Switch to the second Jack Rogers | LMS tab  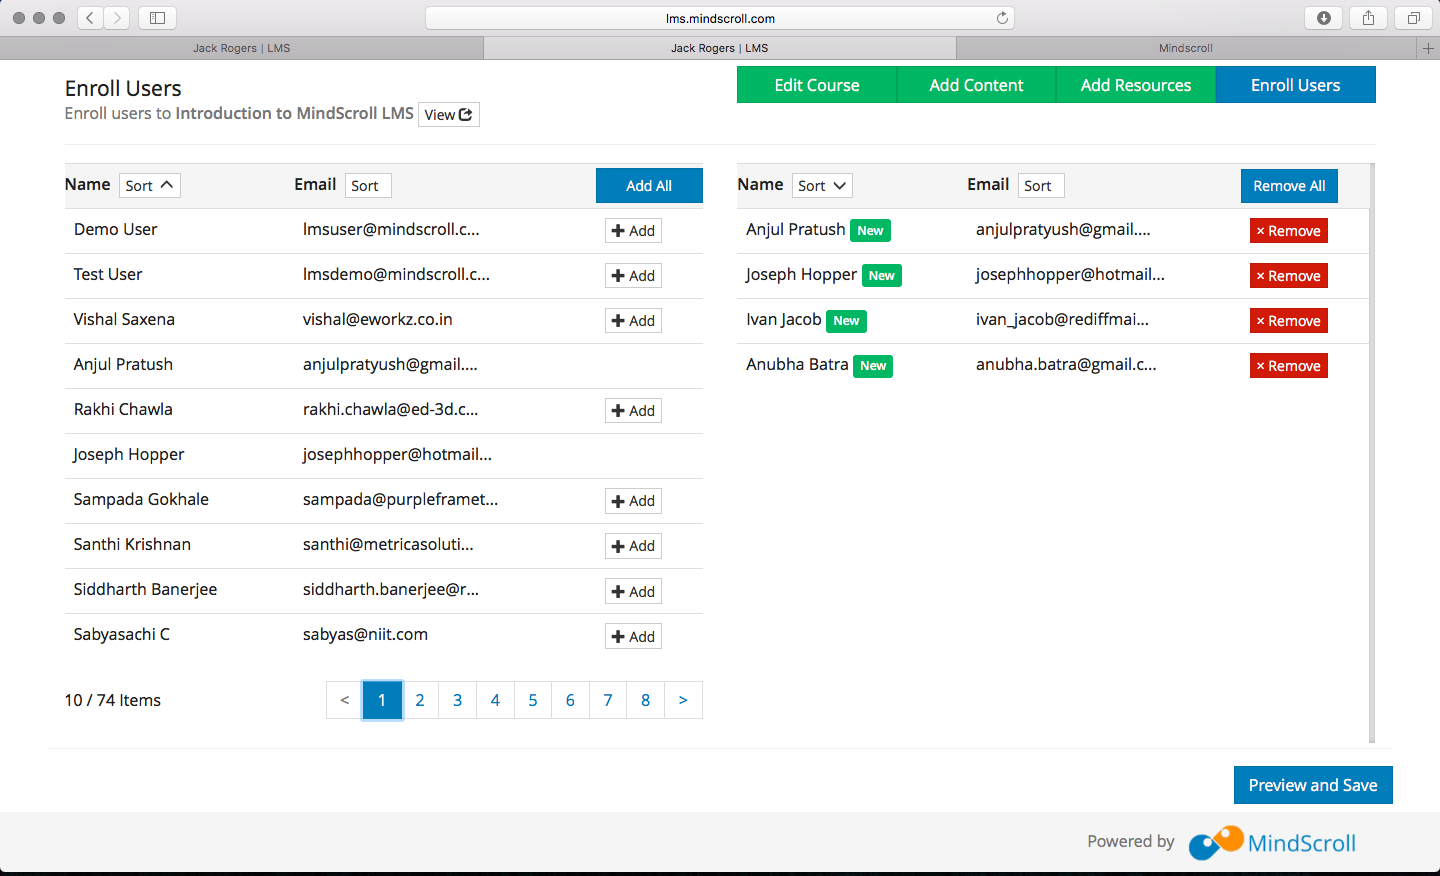[x=719, y=48]
